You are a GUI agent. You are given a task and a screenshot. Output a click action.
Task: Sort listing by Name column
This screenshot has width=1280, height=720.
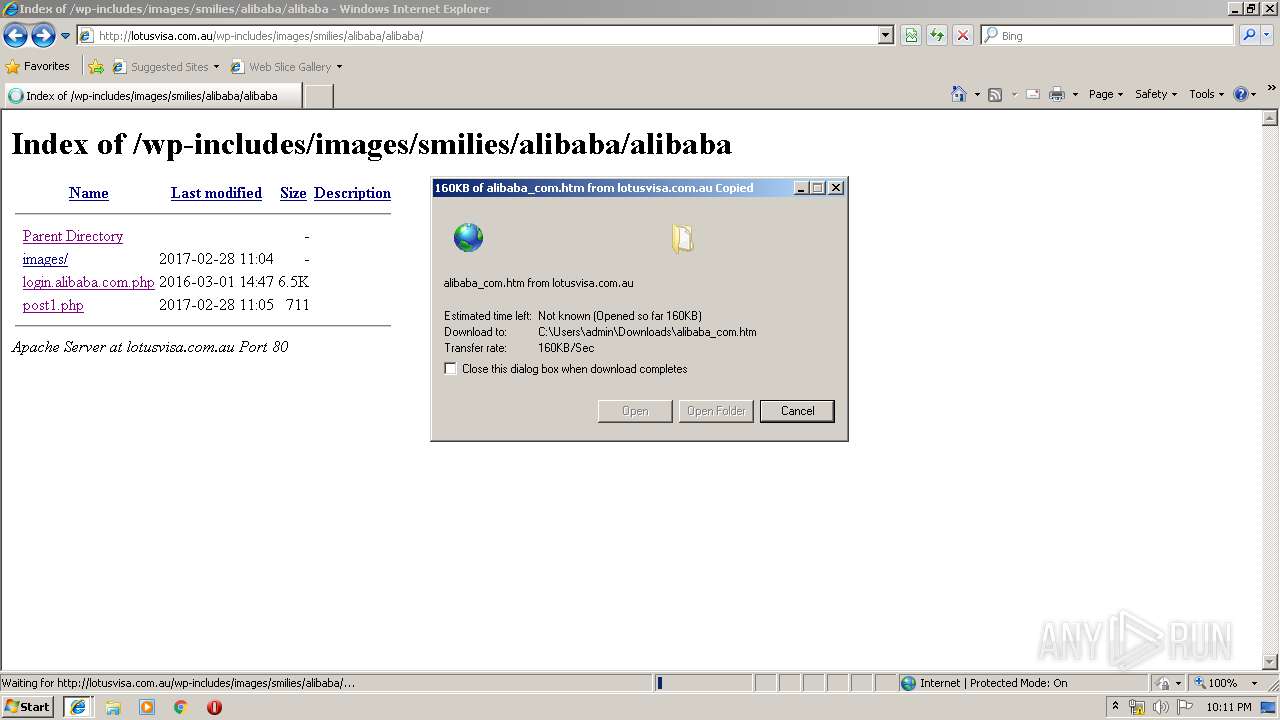click(x=89, y=193)
